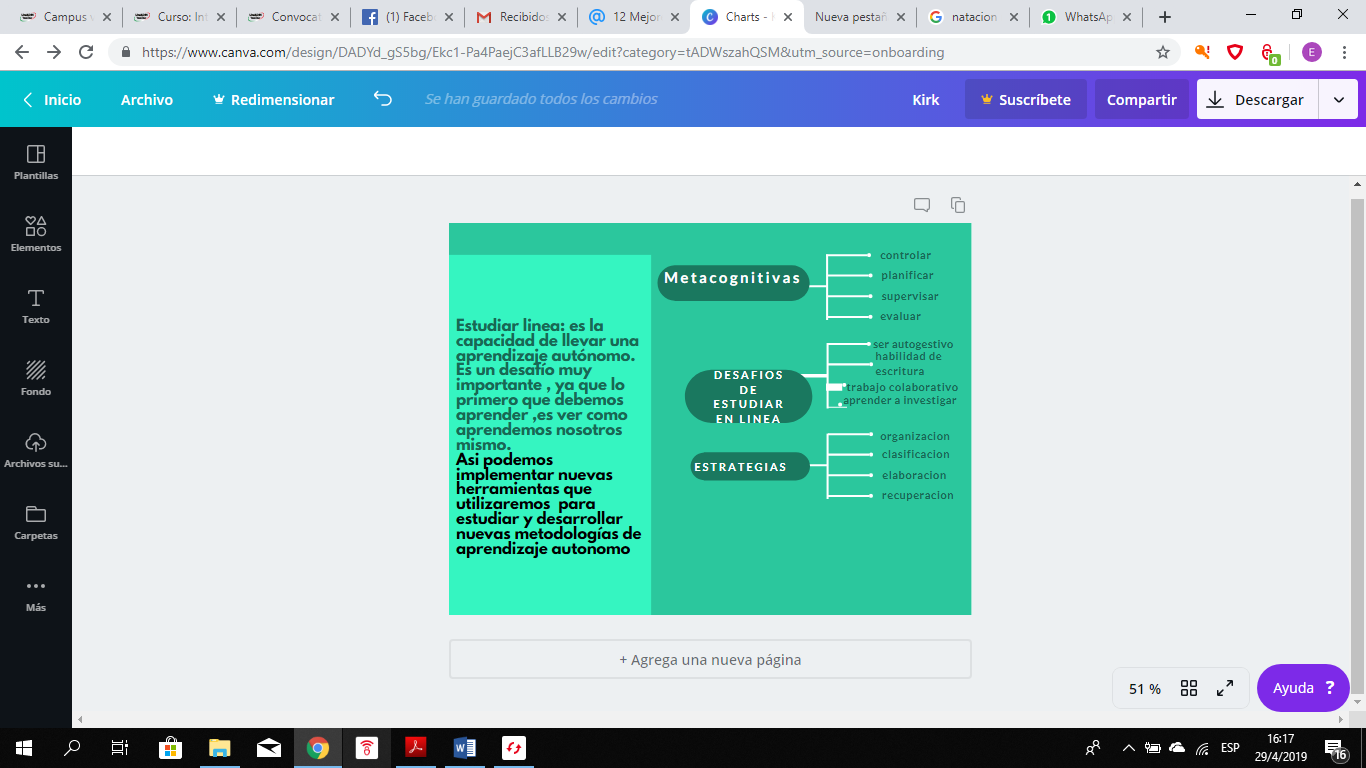Open the Plantillas templates panel
The height and width of the screenshot is (768, 1366).
(36, 162)
